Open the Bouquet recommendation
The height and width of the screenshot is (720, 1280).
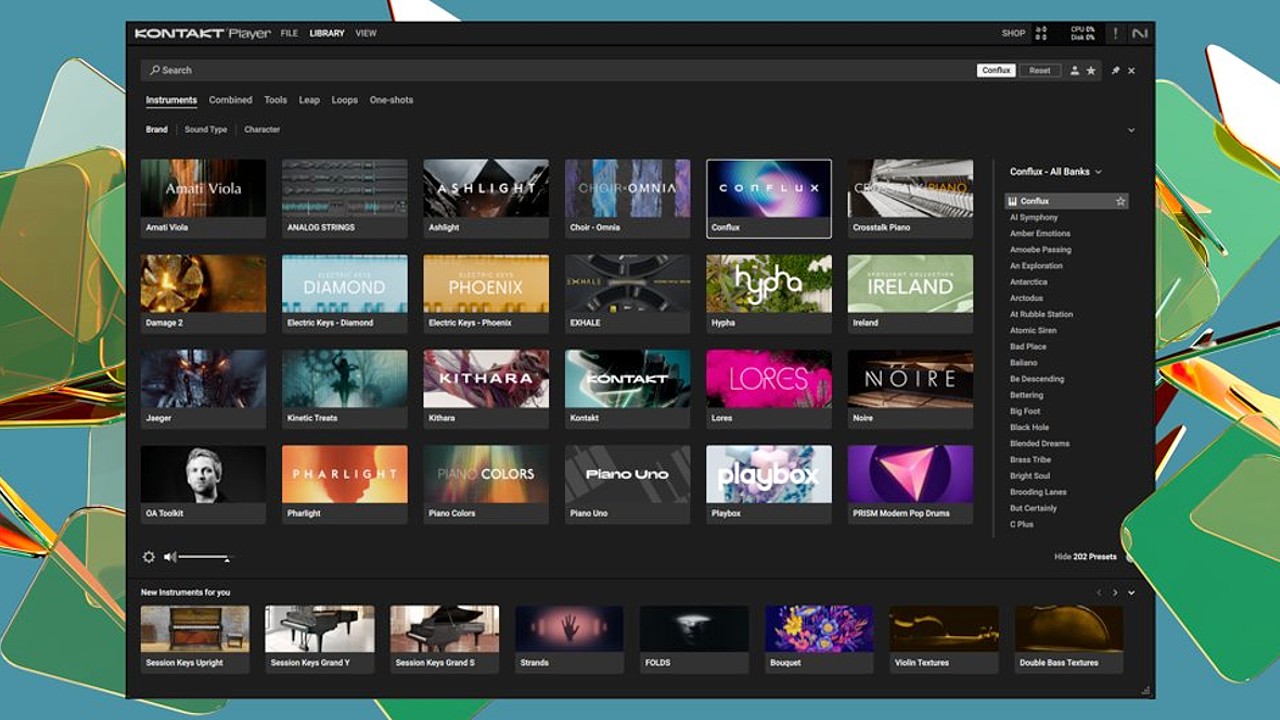point(819,639)
